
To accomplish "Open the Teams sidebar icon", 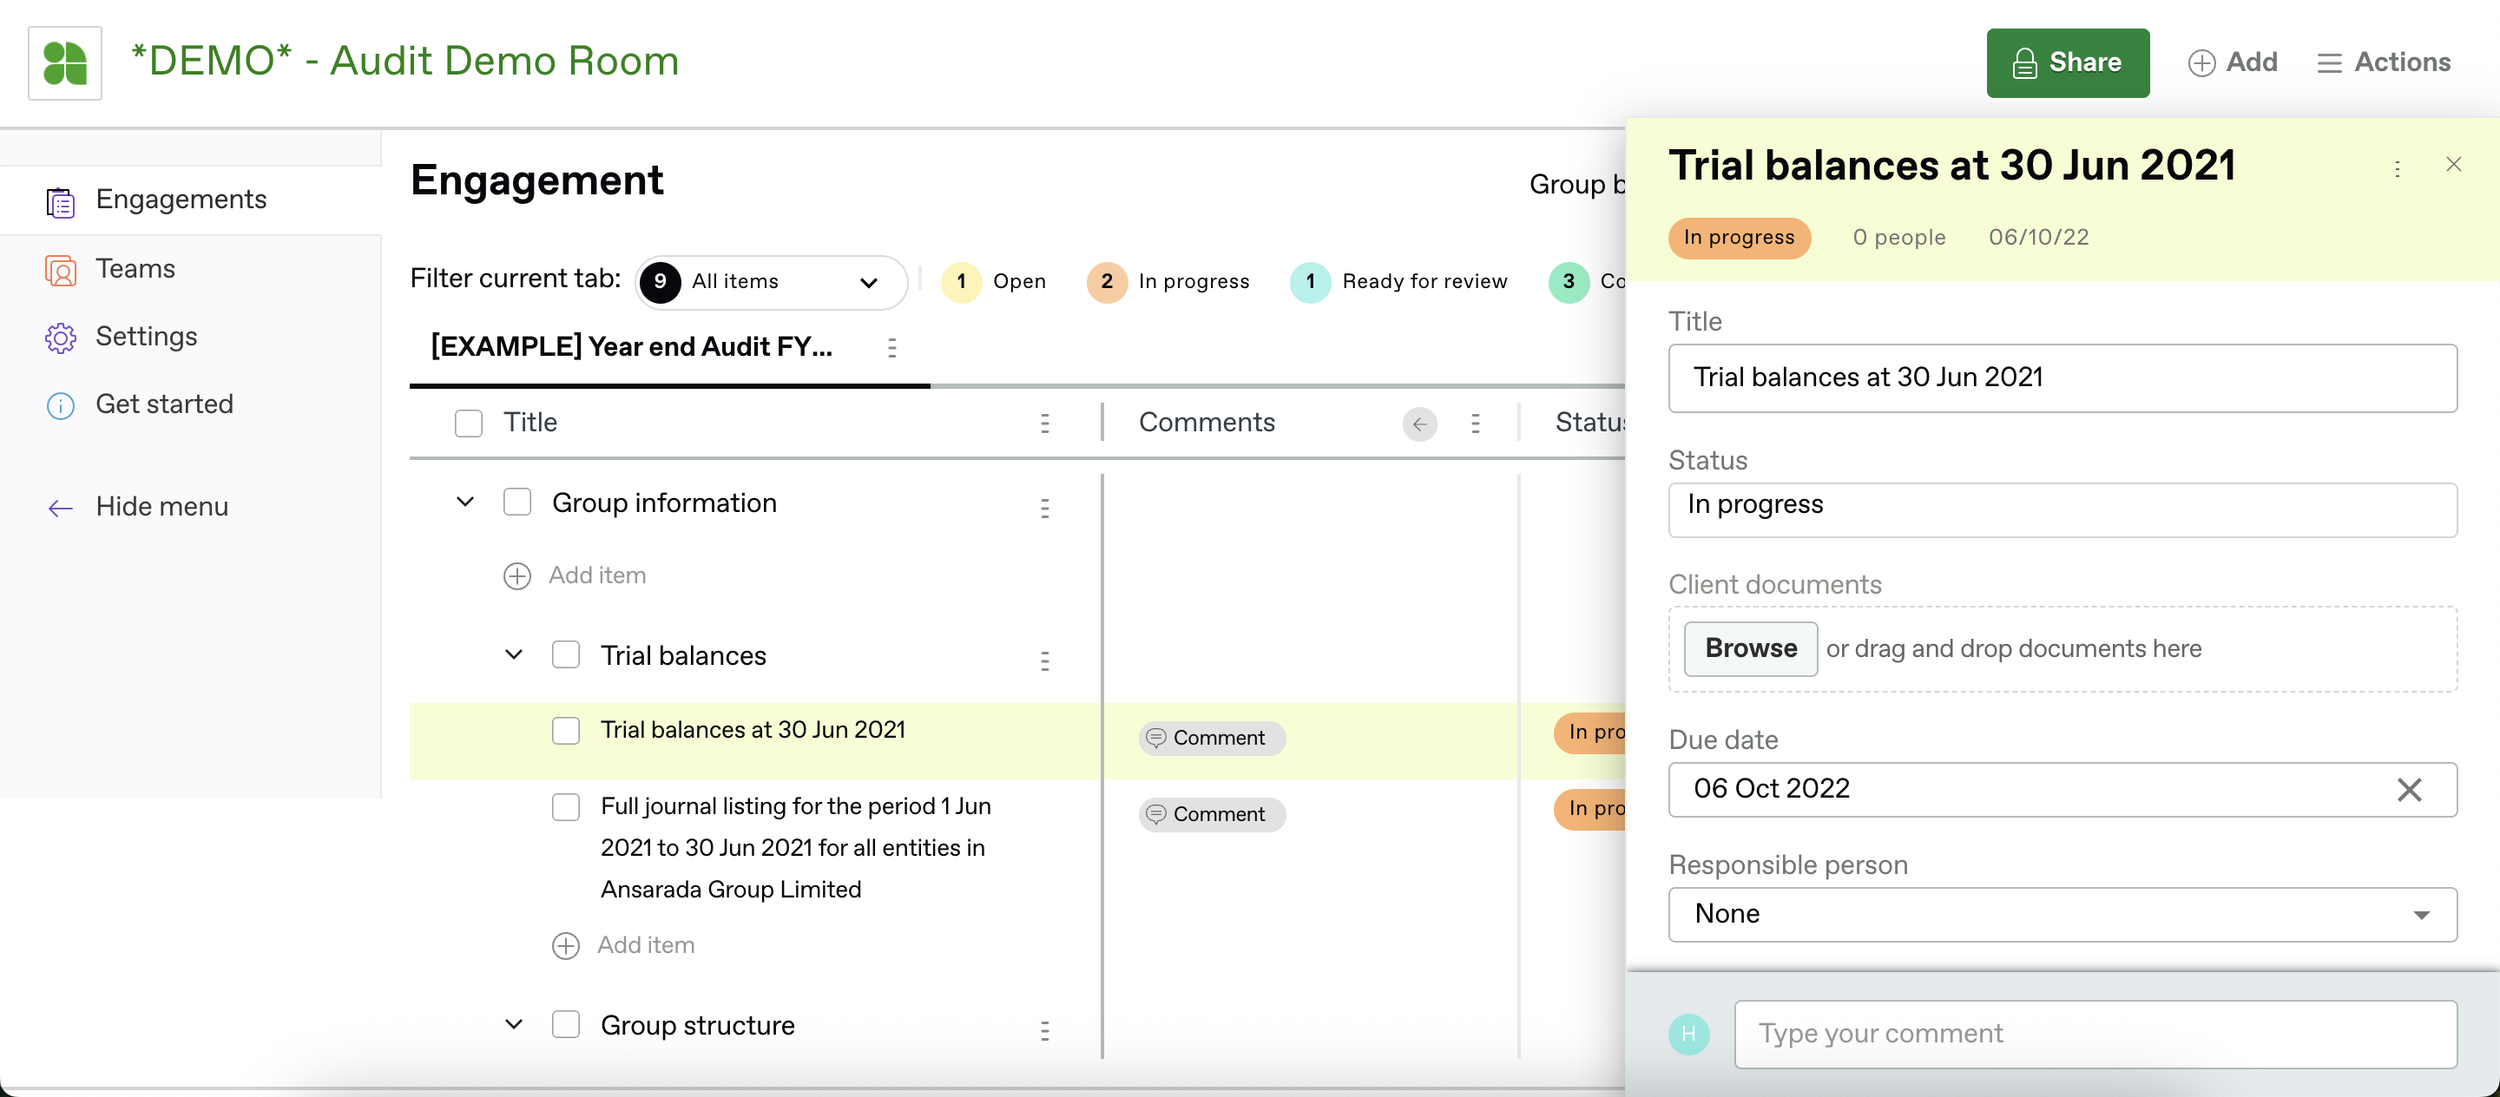I will (61, 270).
